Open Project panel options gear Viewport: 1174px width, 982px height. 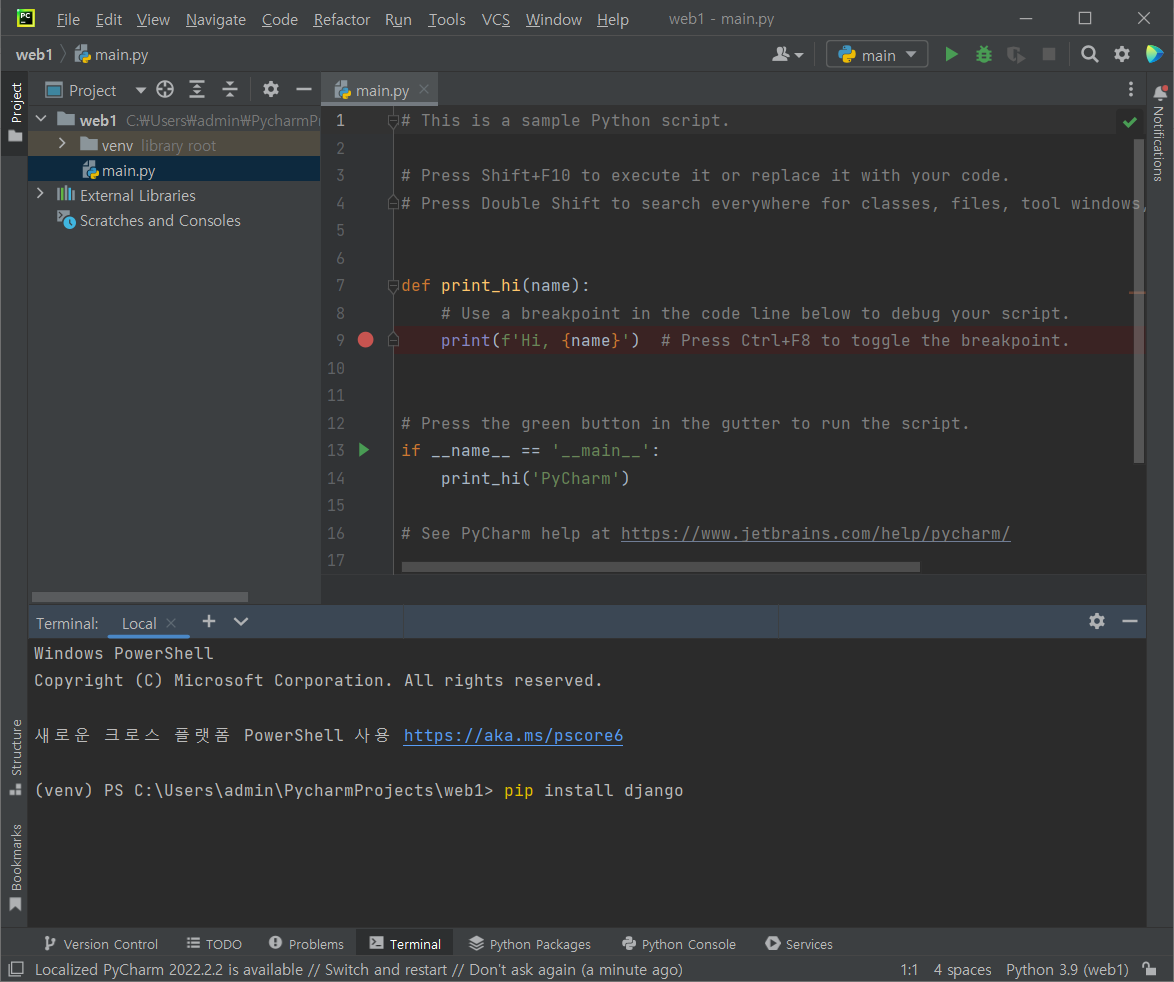(x=271, y=90)
